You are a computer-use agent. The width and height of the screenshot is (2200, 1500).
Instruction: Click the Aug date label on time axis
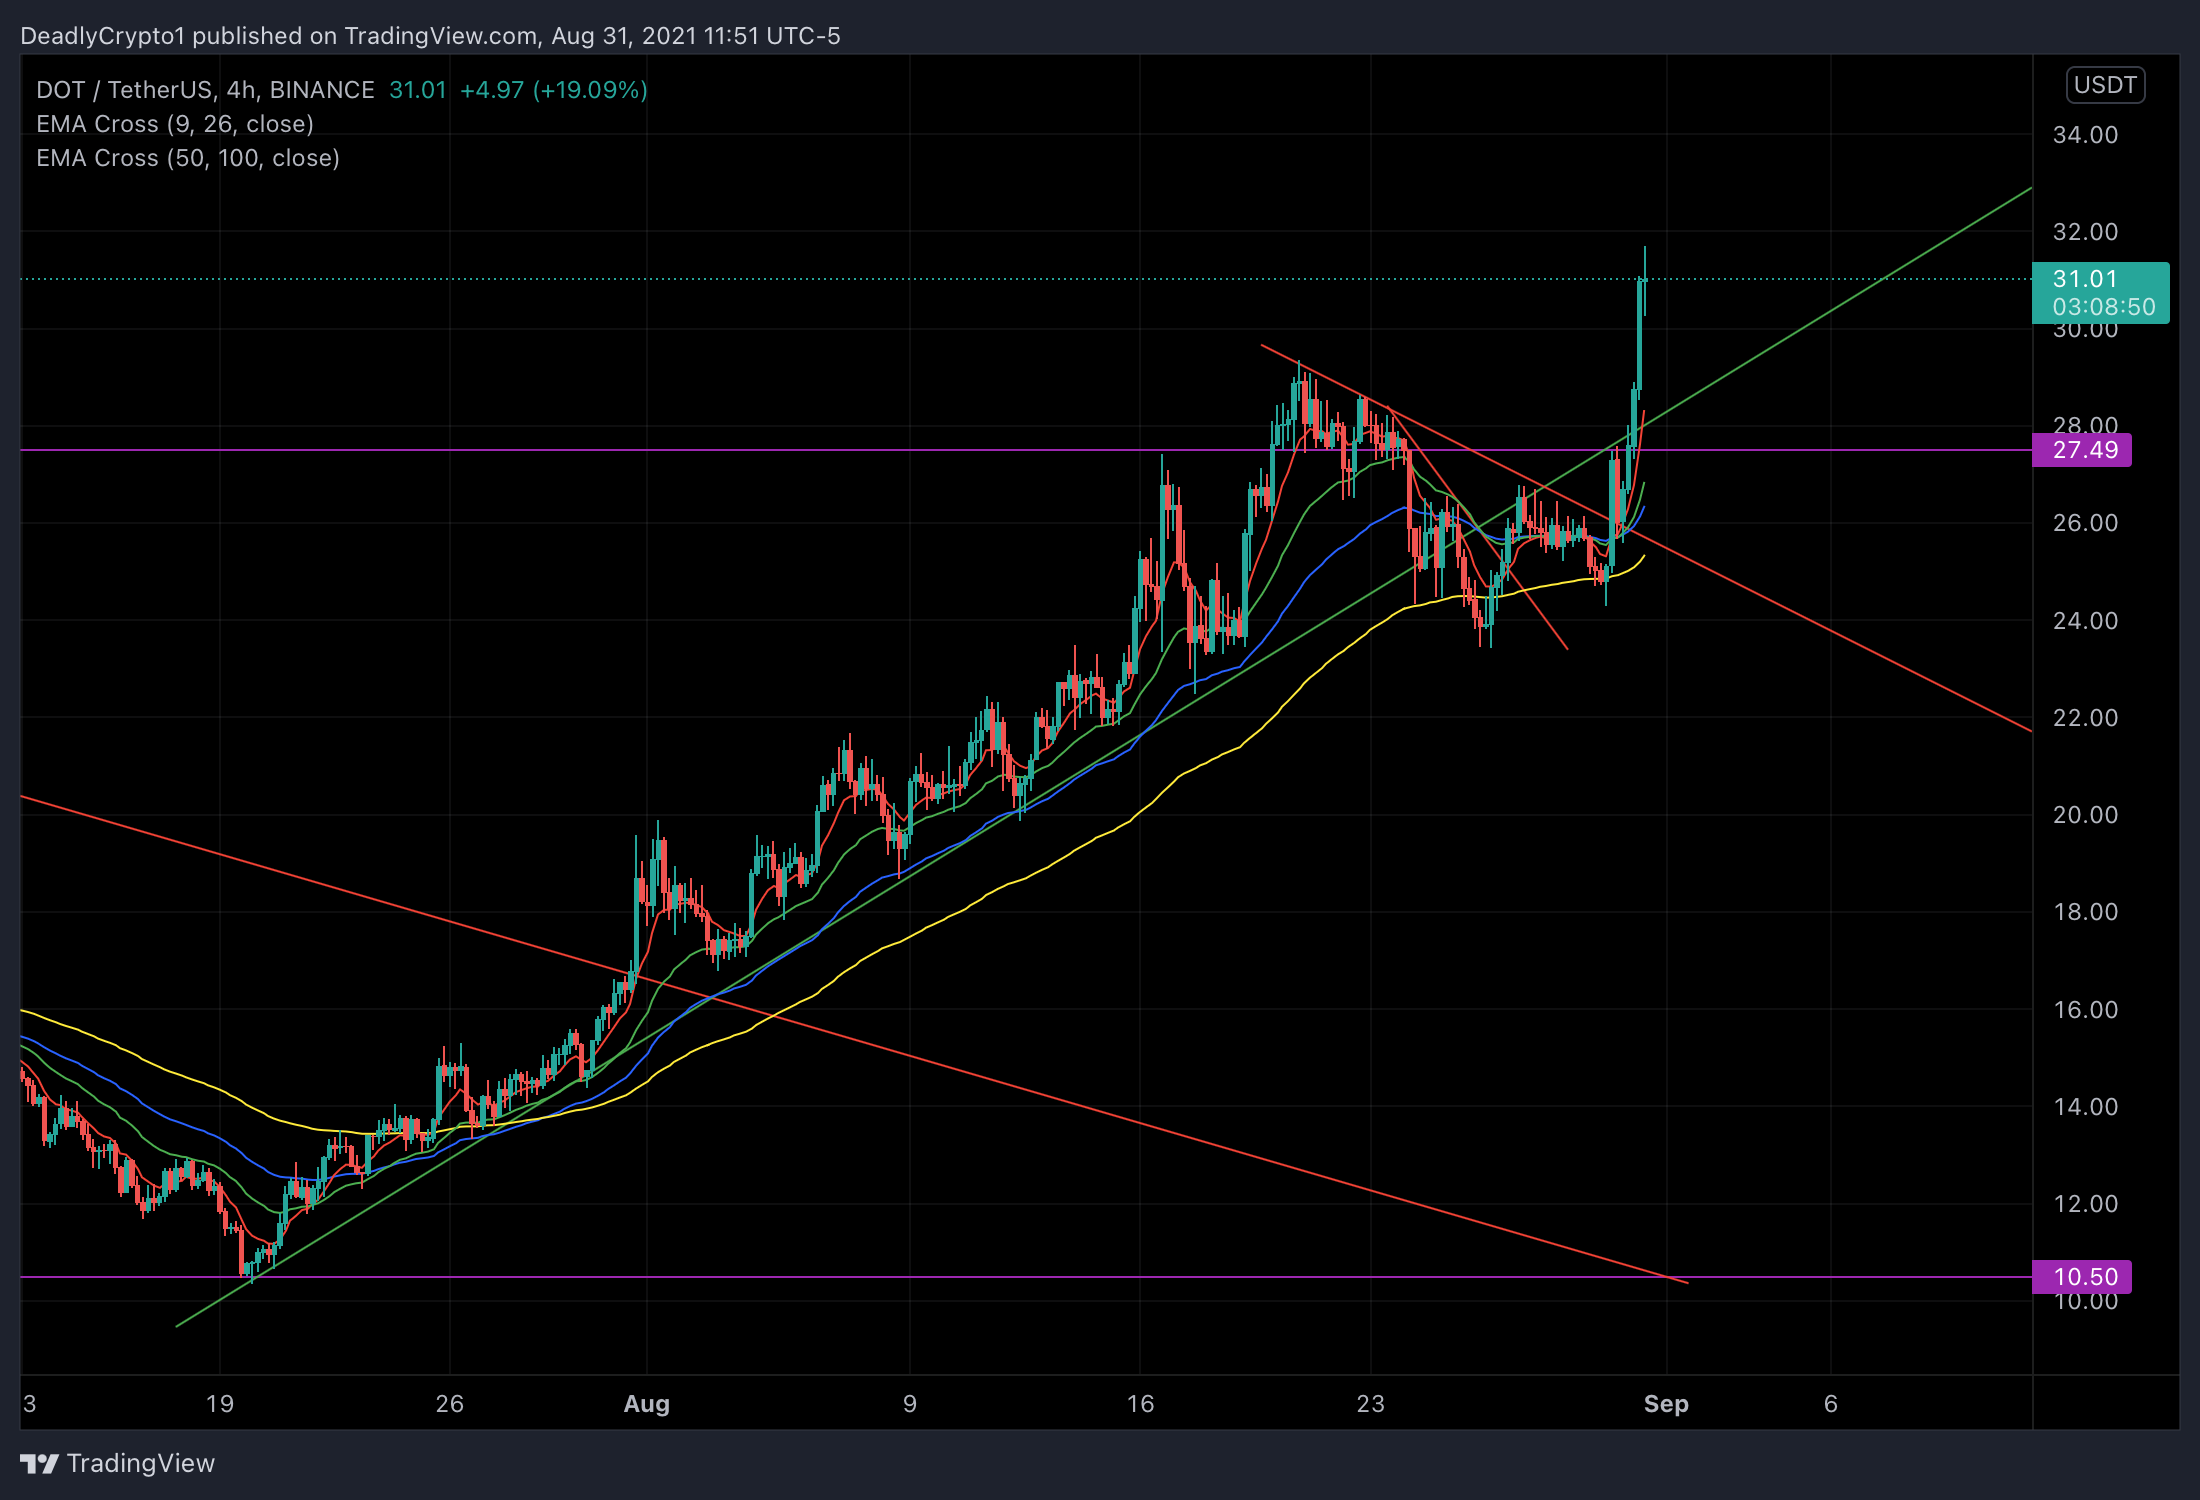[646, 1404]
